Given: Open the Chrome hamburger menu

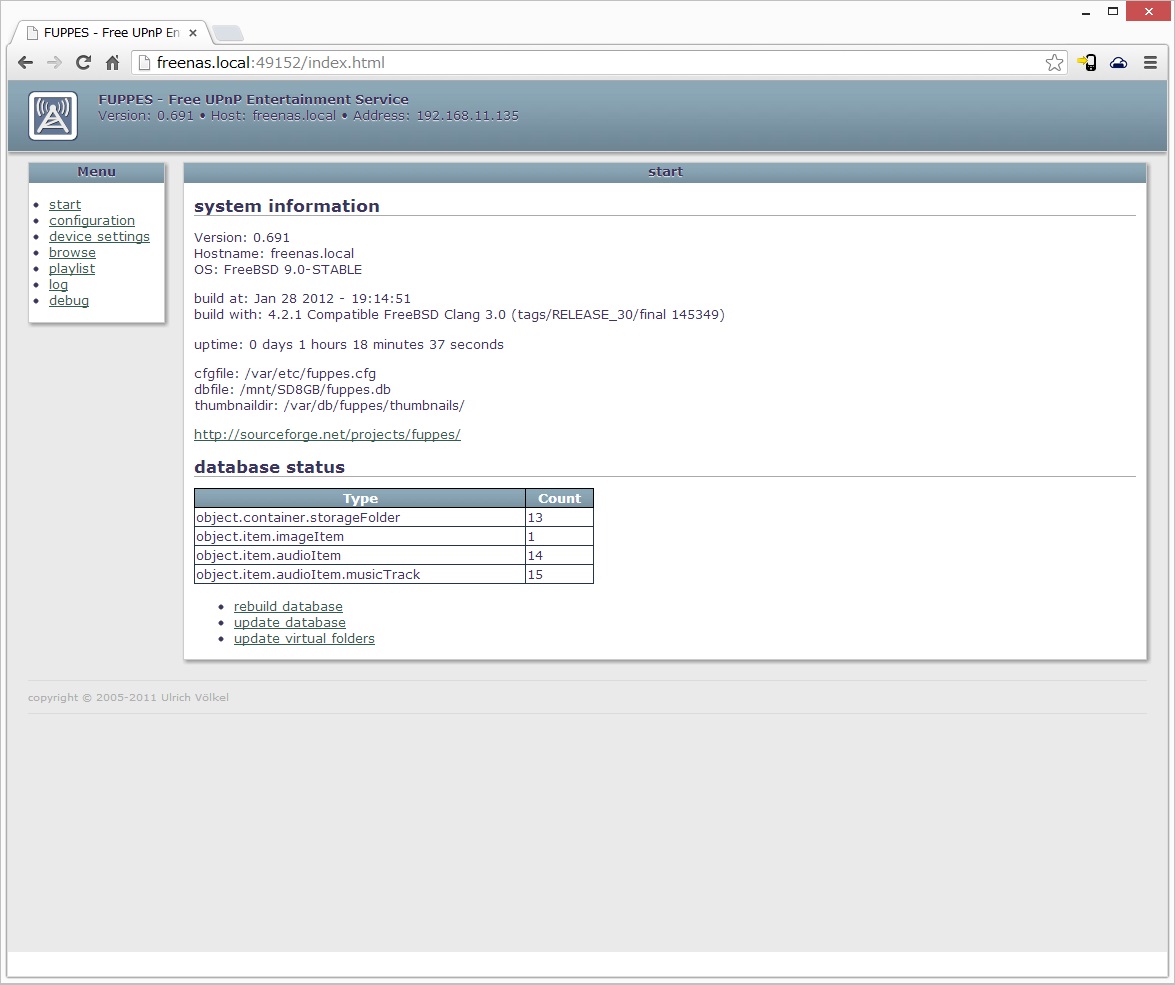Looking at the screenshot, I should click(1150, 63).
